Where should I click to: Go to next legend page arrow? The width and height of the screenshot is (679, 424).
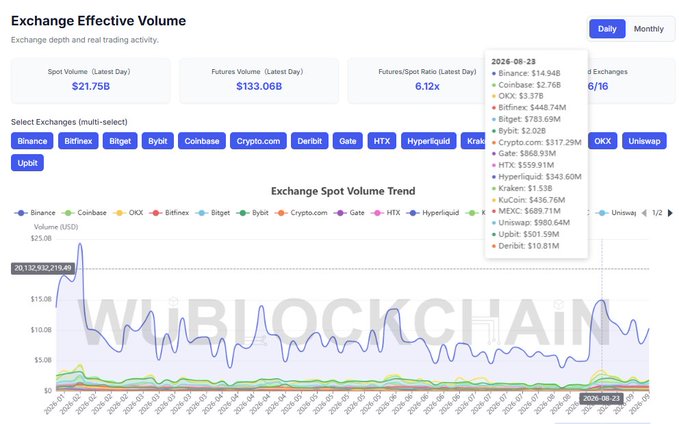[x=670, y=213]
